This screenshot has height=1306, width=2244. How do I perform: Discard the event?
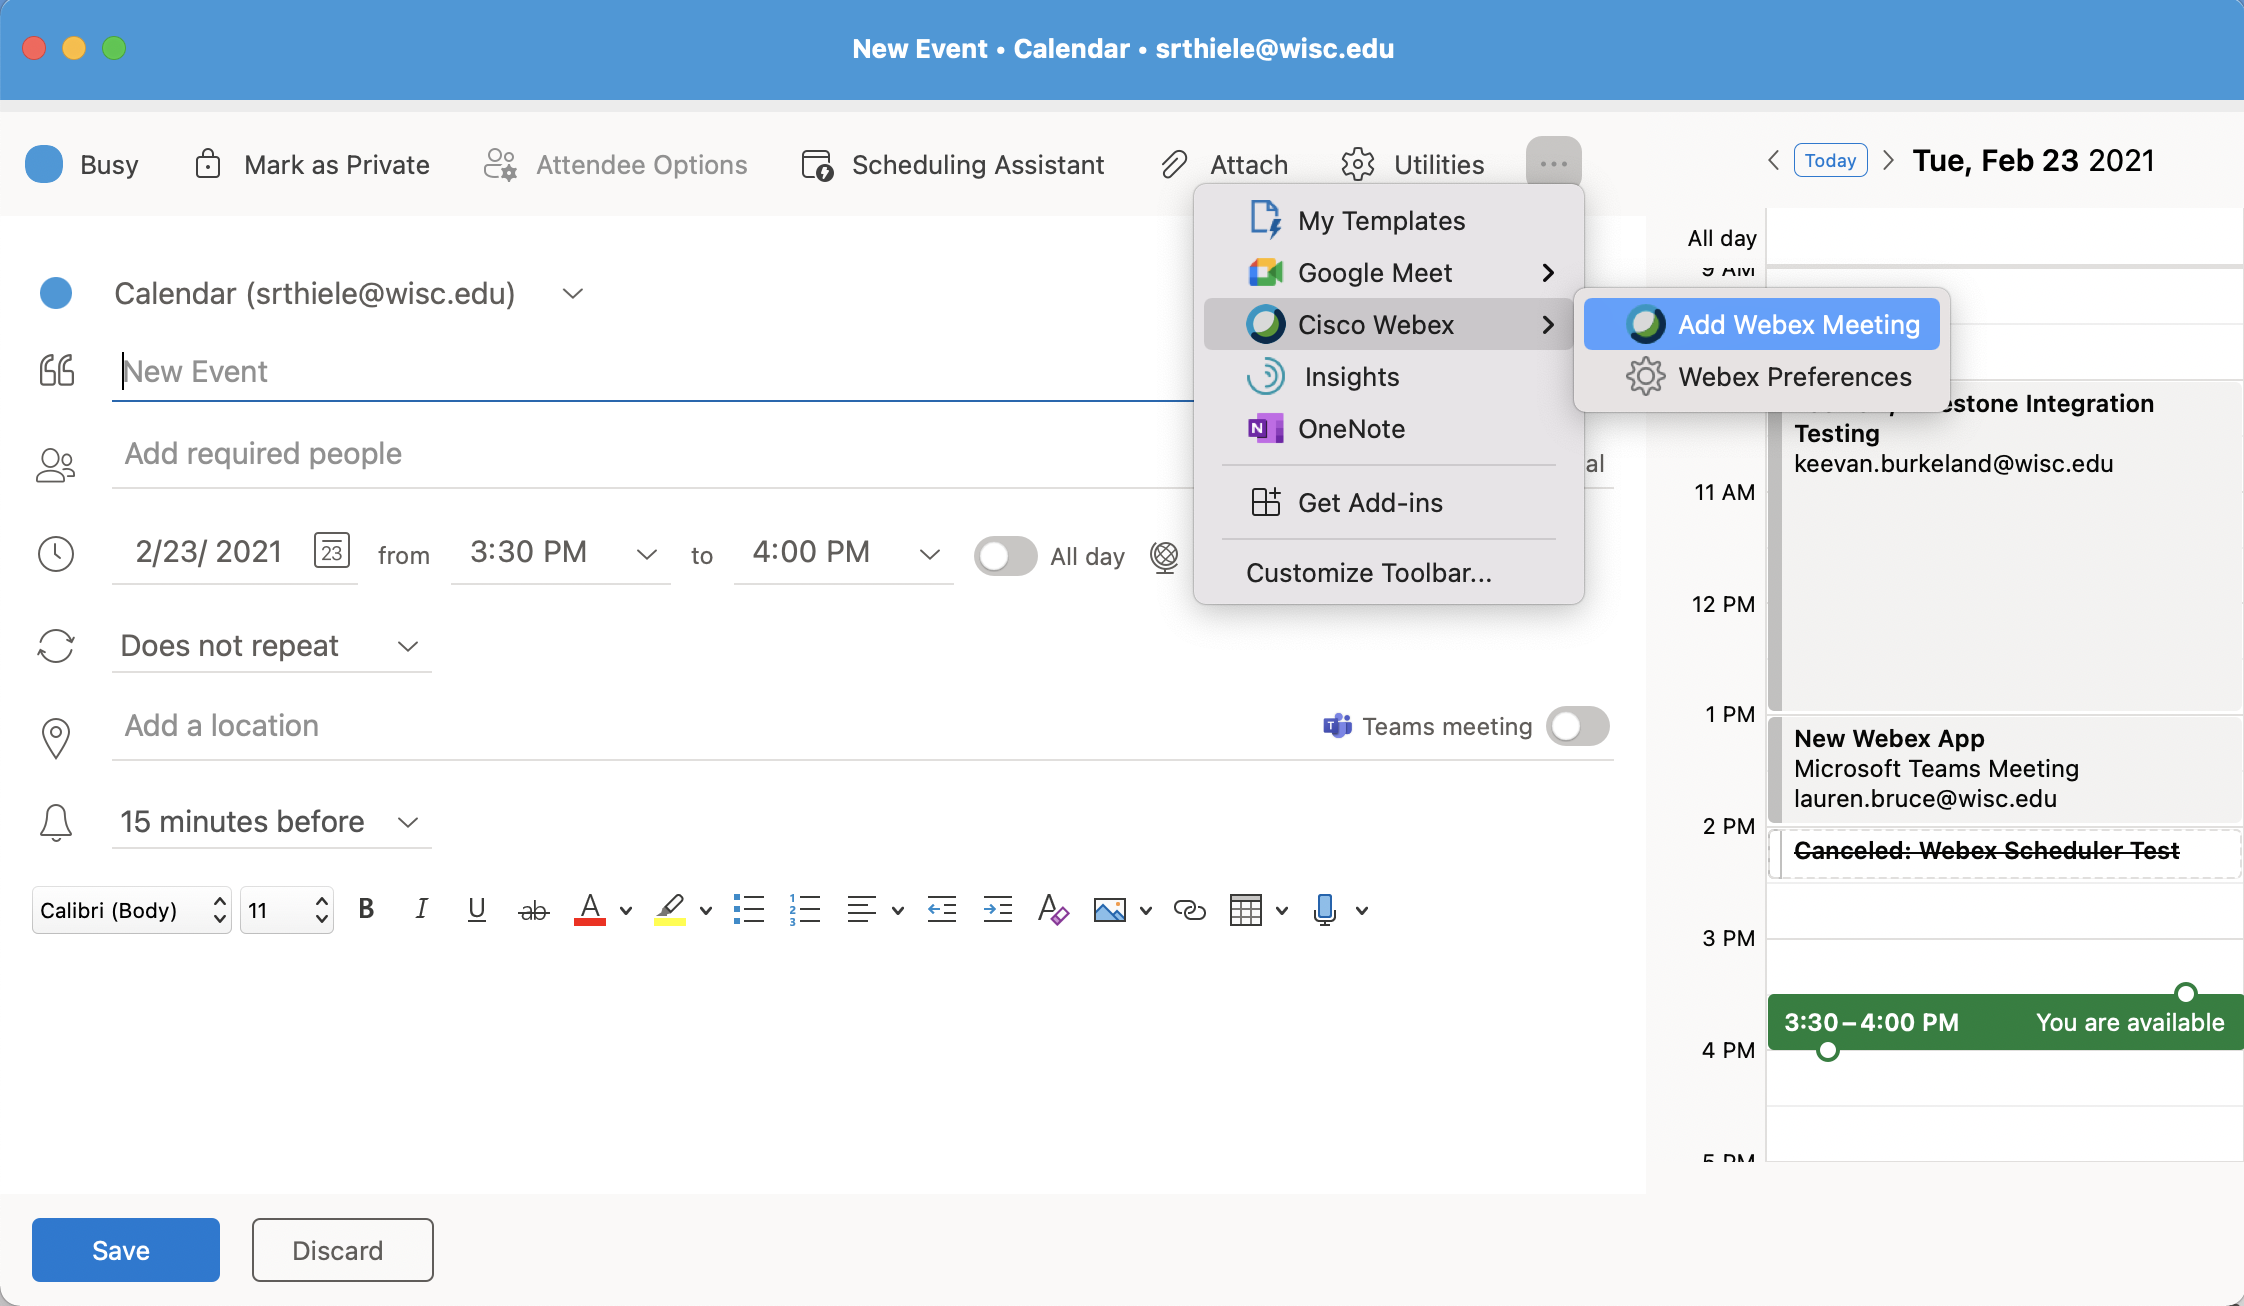(x=342, y=1250)
